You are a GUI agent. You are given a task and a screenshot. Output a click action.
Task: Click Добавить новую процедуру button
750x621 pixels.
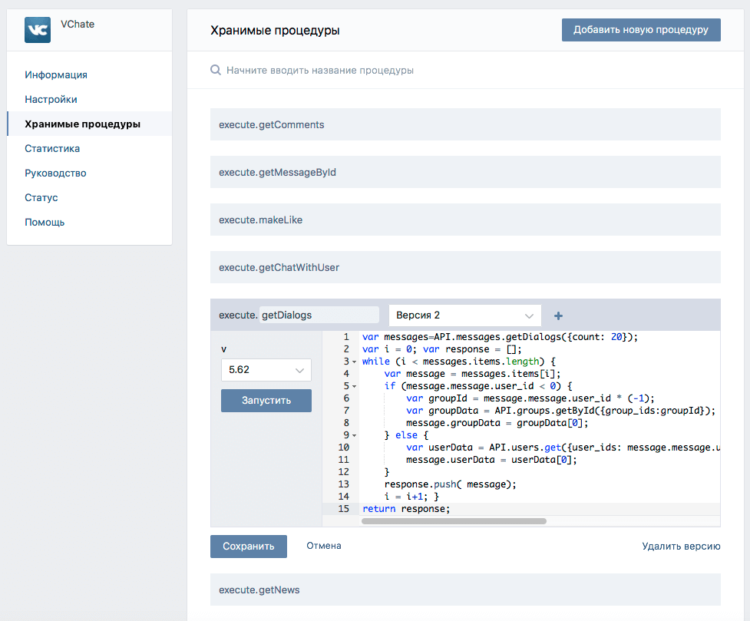tap(641, 30)
